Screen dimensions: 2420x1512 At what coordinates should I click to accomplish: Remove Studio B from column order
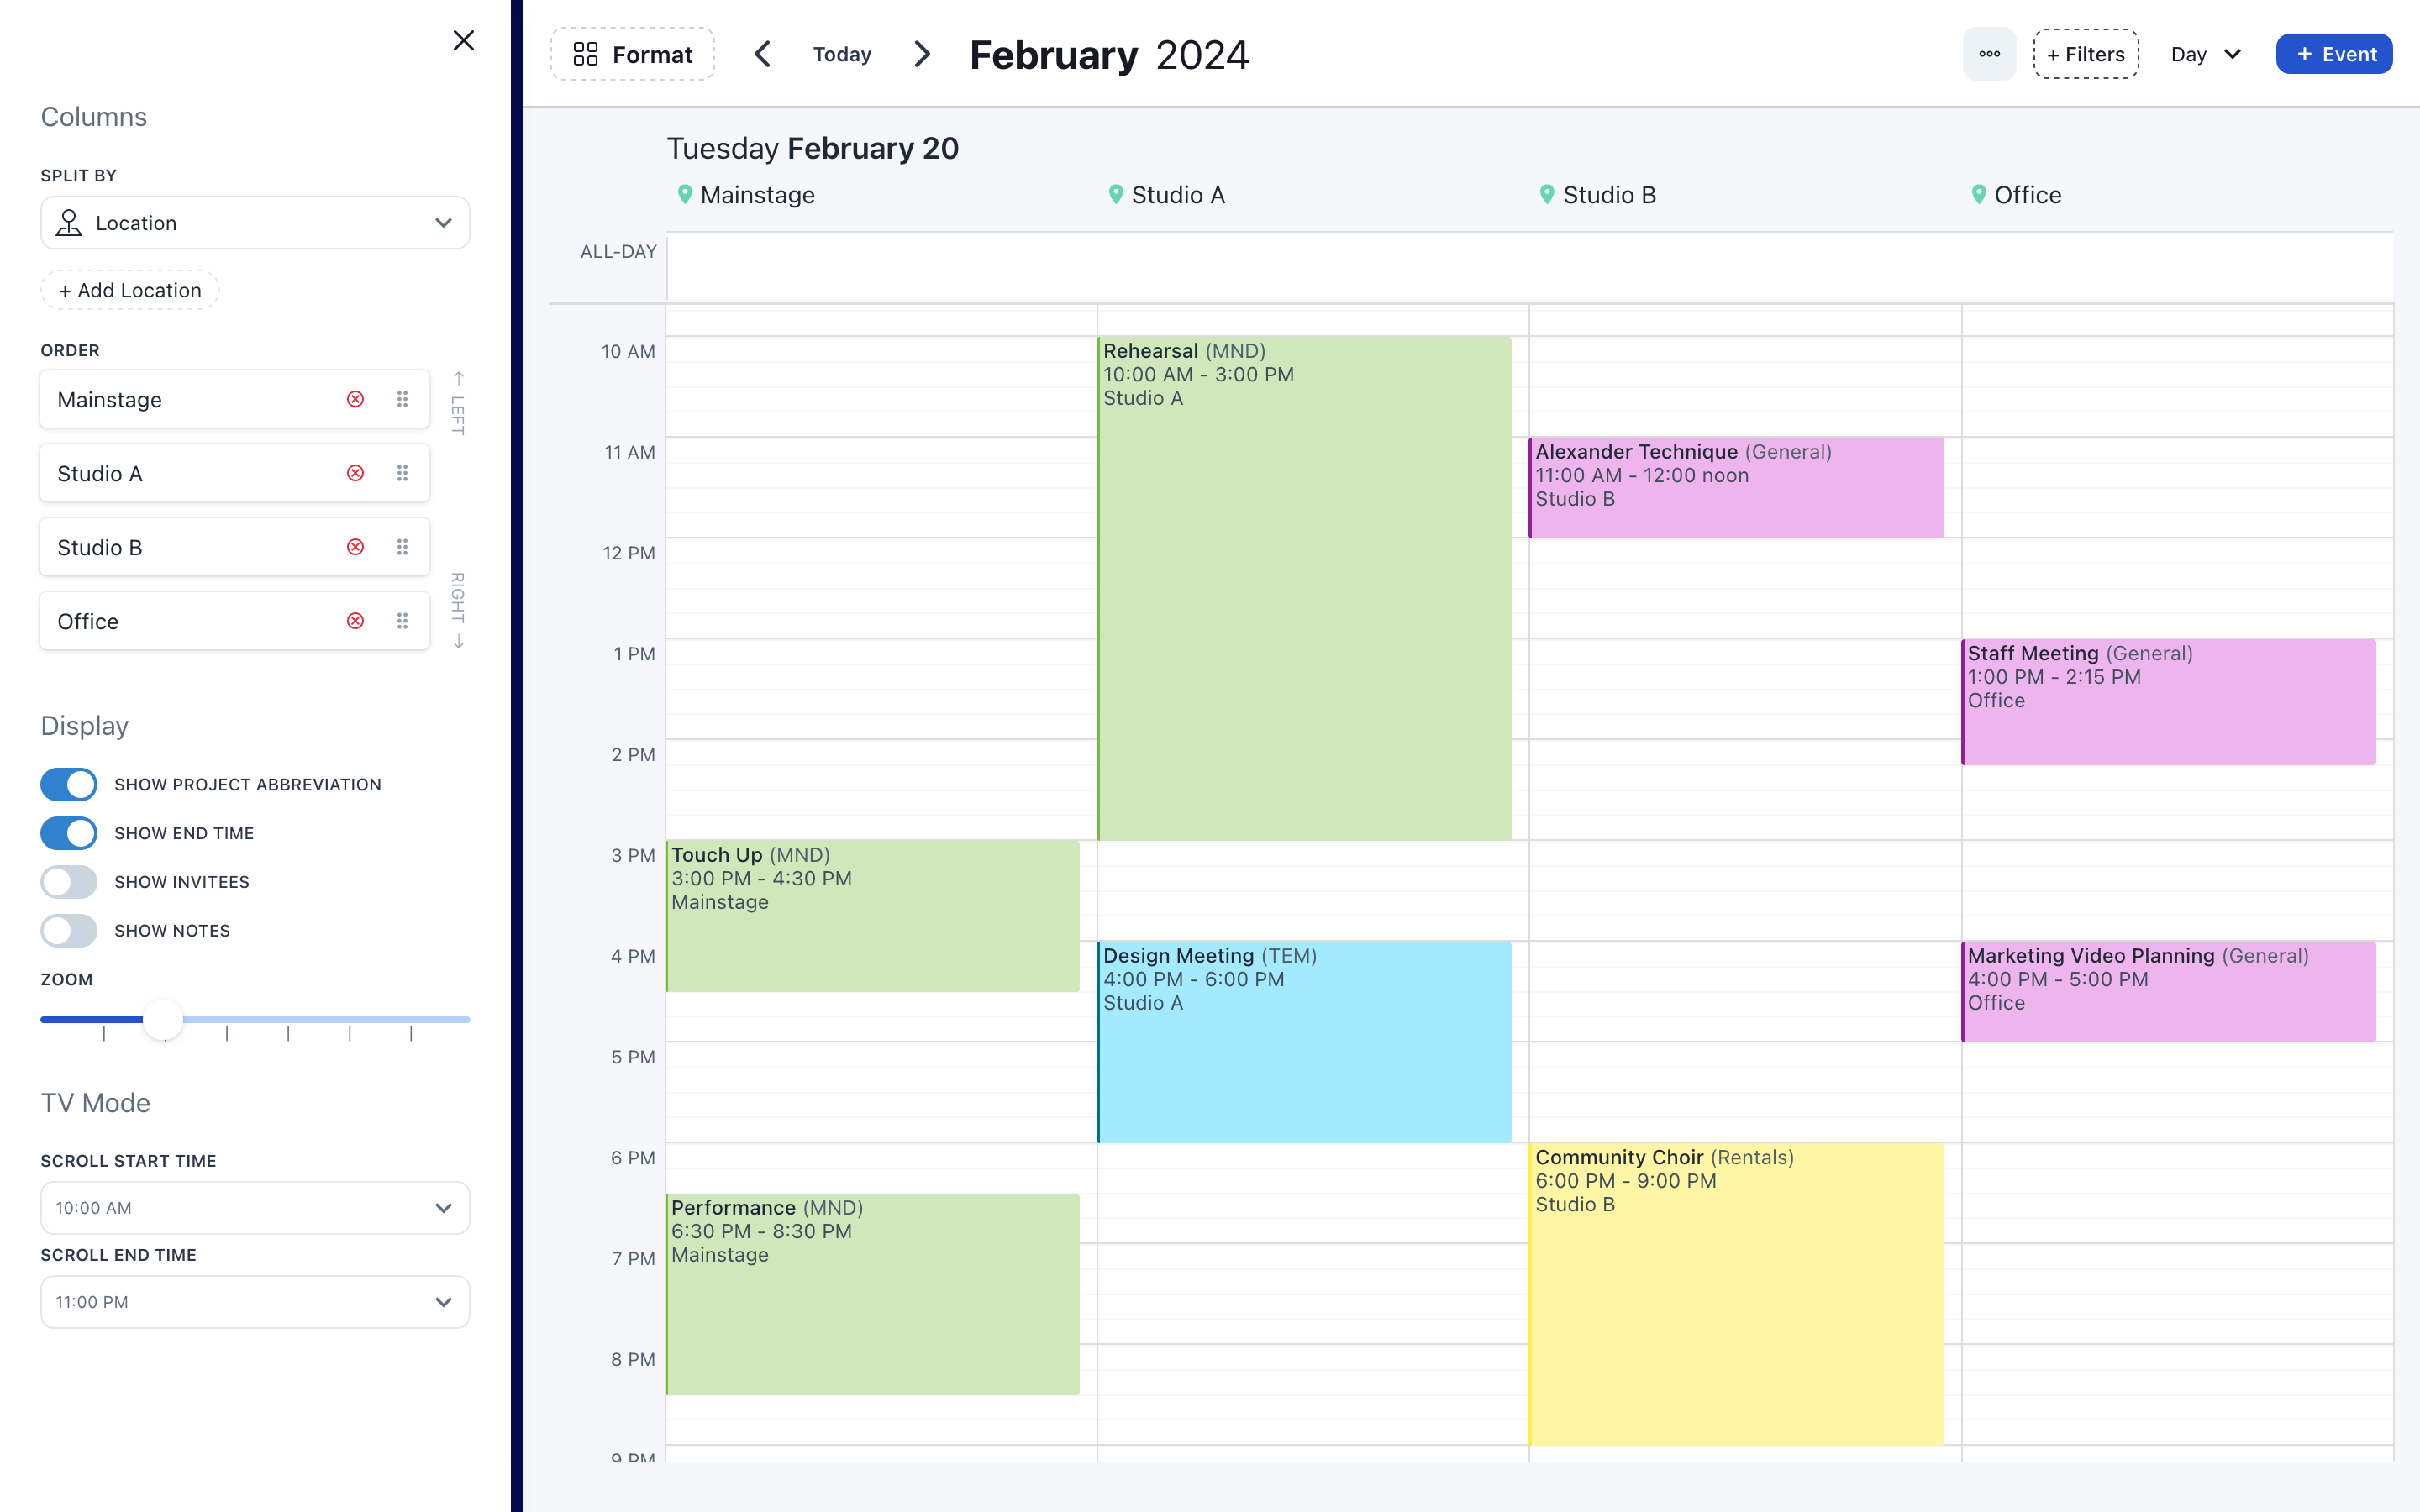point(355,547)
